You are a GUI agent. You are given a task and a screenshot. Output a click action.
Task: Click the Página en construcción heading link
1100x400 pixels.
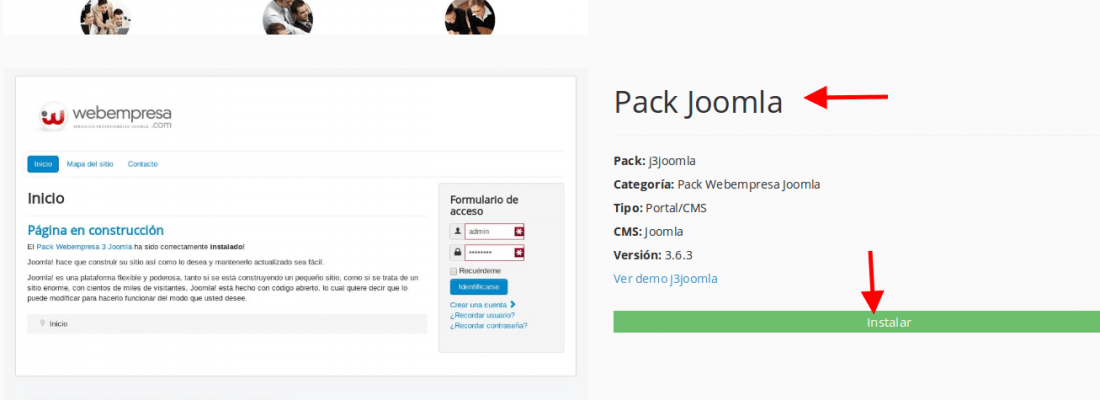tap(95, 230)
